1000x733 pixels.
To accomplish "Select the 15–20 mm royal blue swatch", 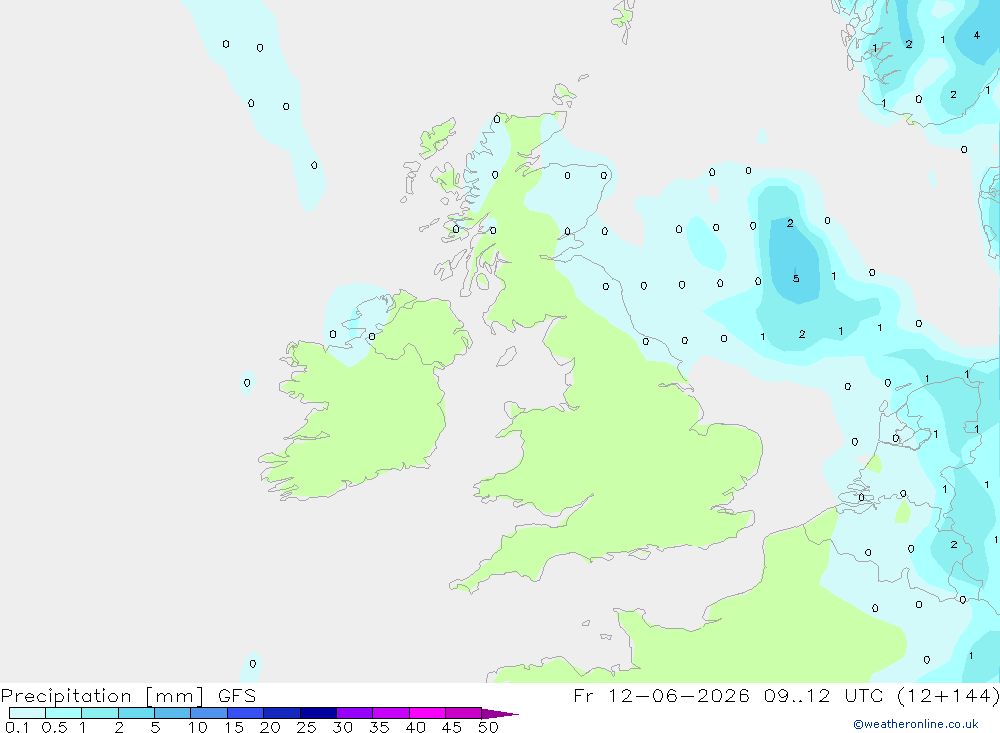I will (245, 713).
